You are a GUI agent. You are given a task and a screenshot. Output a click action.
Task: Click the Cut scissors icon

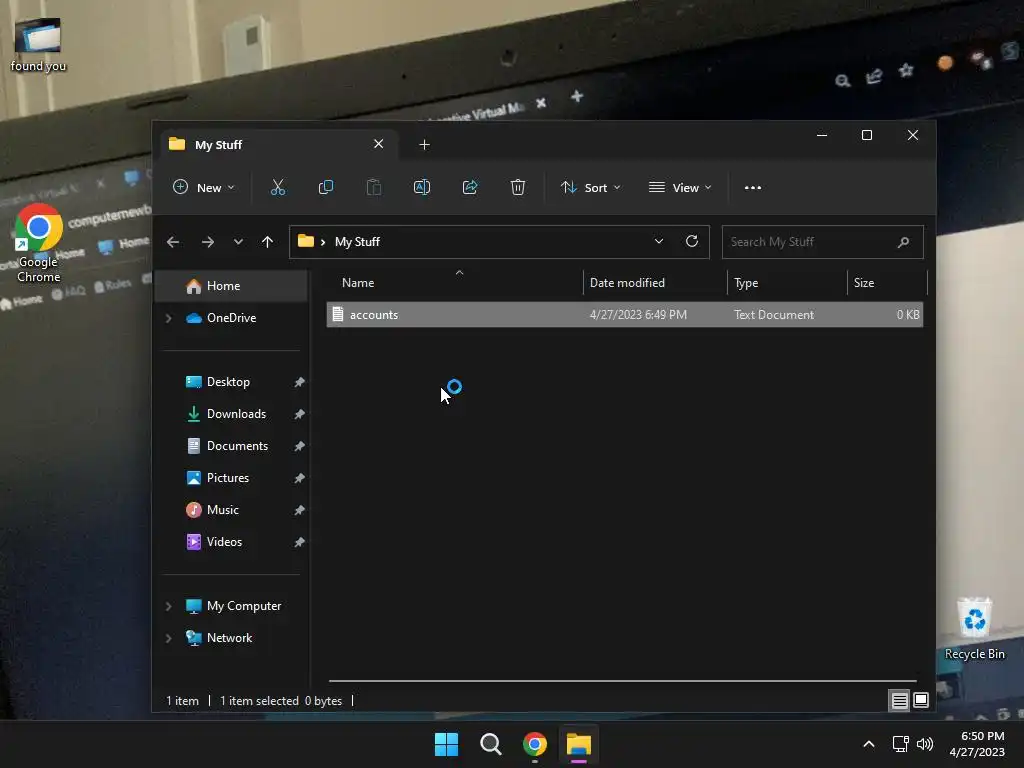tap(278, 187)
